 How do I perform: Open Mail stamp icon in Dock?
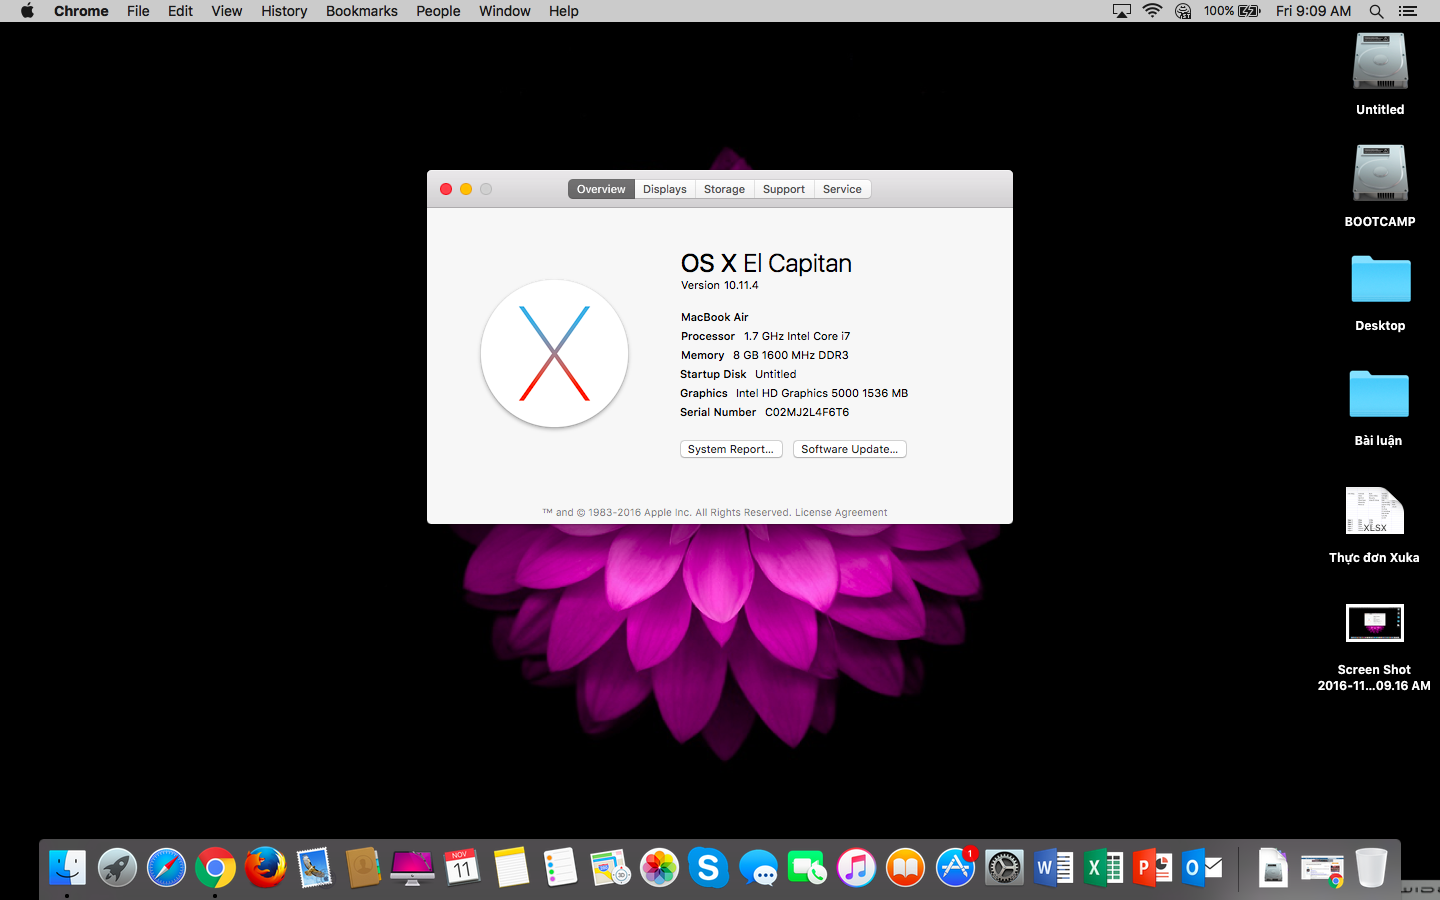(314, 867)
